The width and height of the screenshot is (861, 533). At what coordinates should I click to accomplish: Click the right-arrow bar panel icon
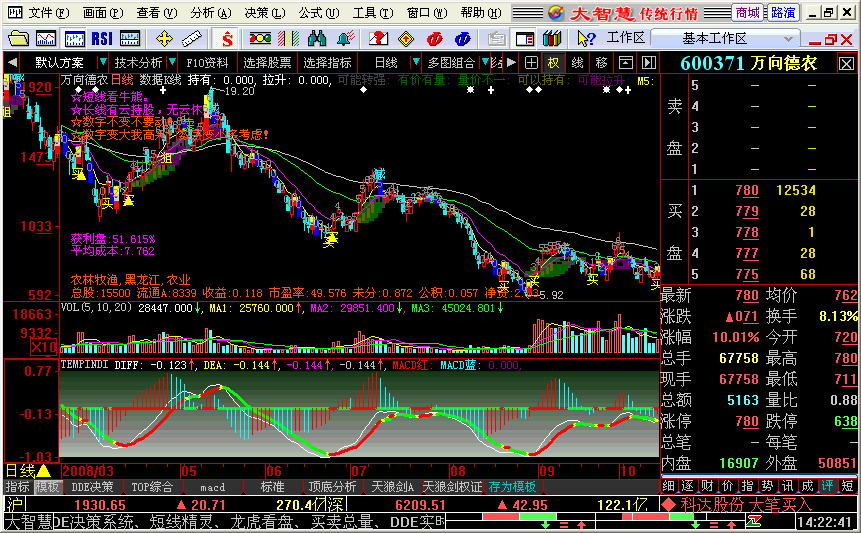point(649,63)
